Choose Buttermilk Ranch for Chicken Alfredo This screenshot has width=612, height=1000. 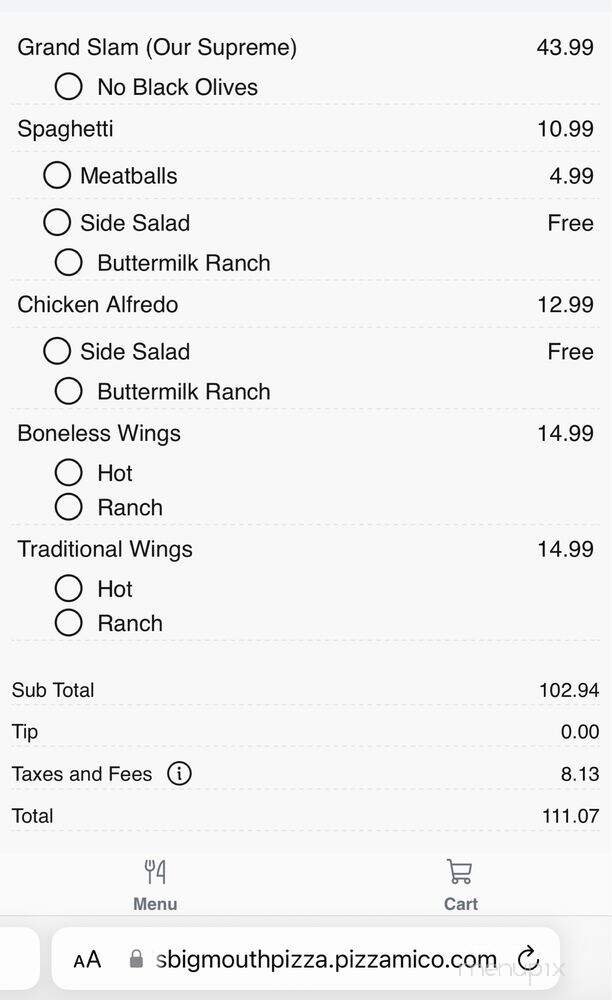pos(68,390)
